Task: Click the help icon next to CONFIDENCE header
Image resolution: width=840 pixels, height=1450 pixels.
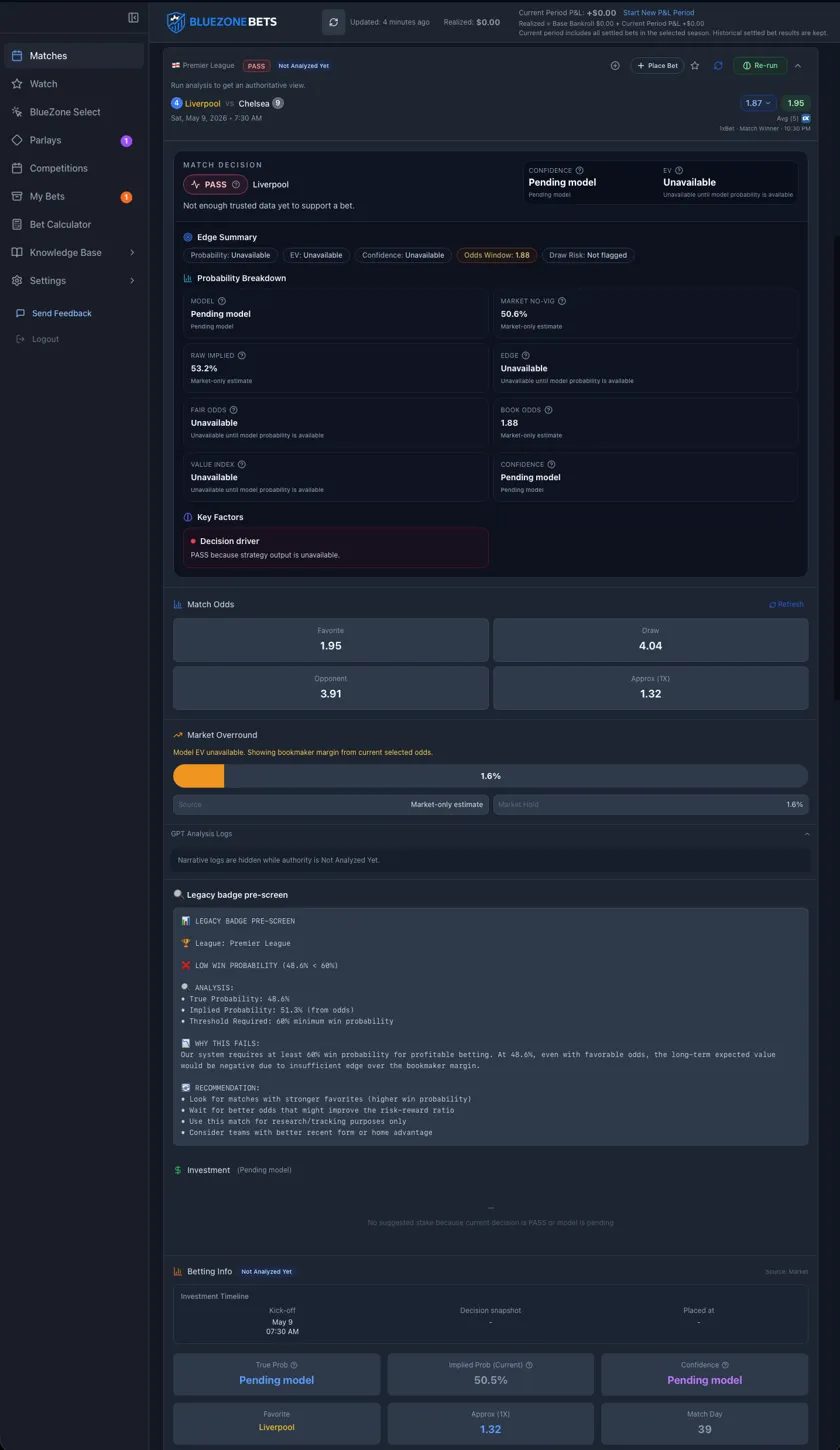Action: point(580,171)
